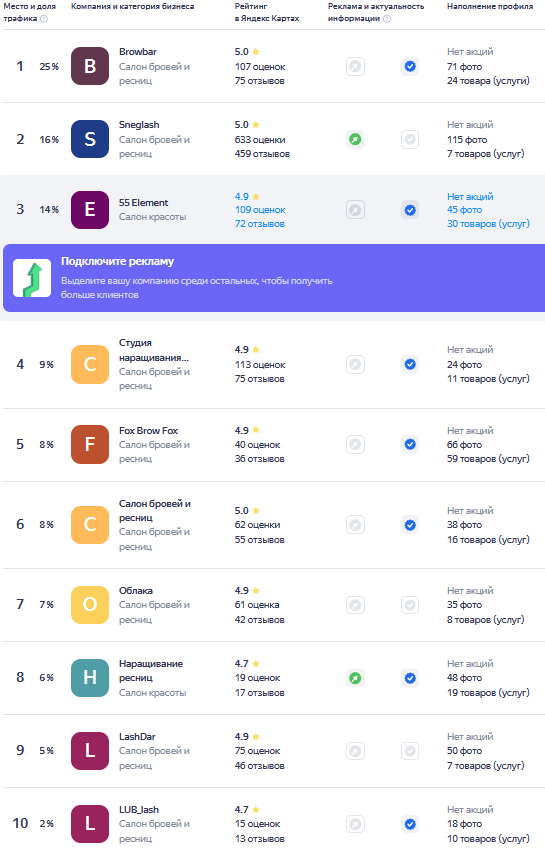Open the 30 товаров (услуг) link
Viewport: 545px width, 859px height.
tap(488, 224)
